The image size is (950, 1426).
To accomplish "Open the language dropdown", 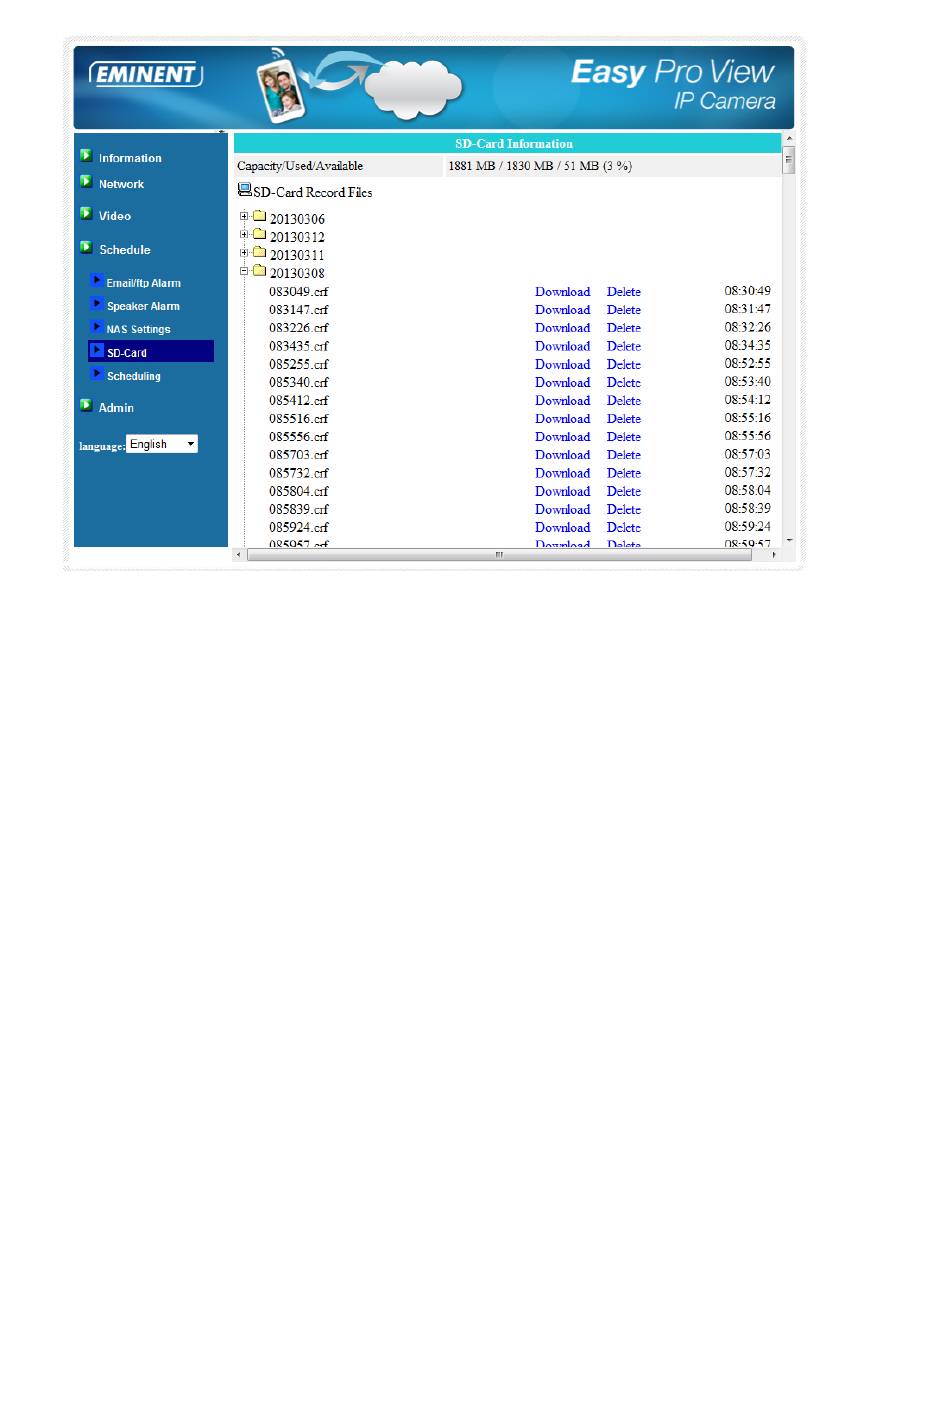I will [162, 444].
